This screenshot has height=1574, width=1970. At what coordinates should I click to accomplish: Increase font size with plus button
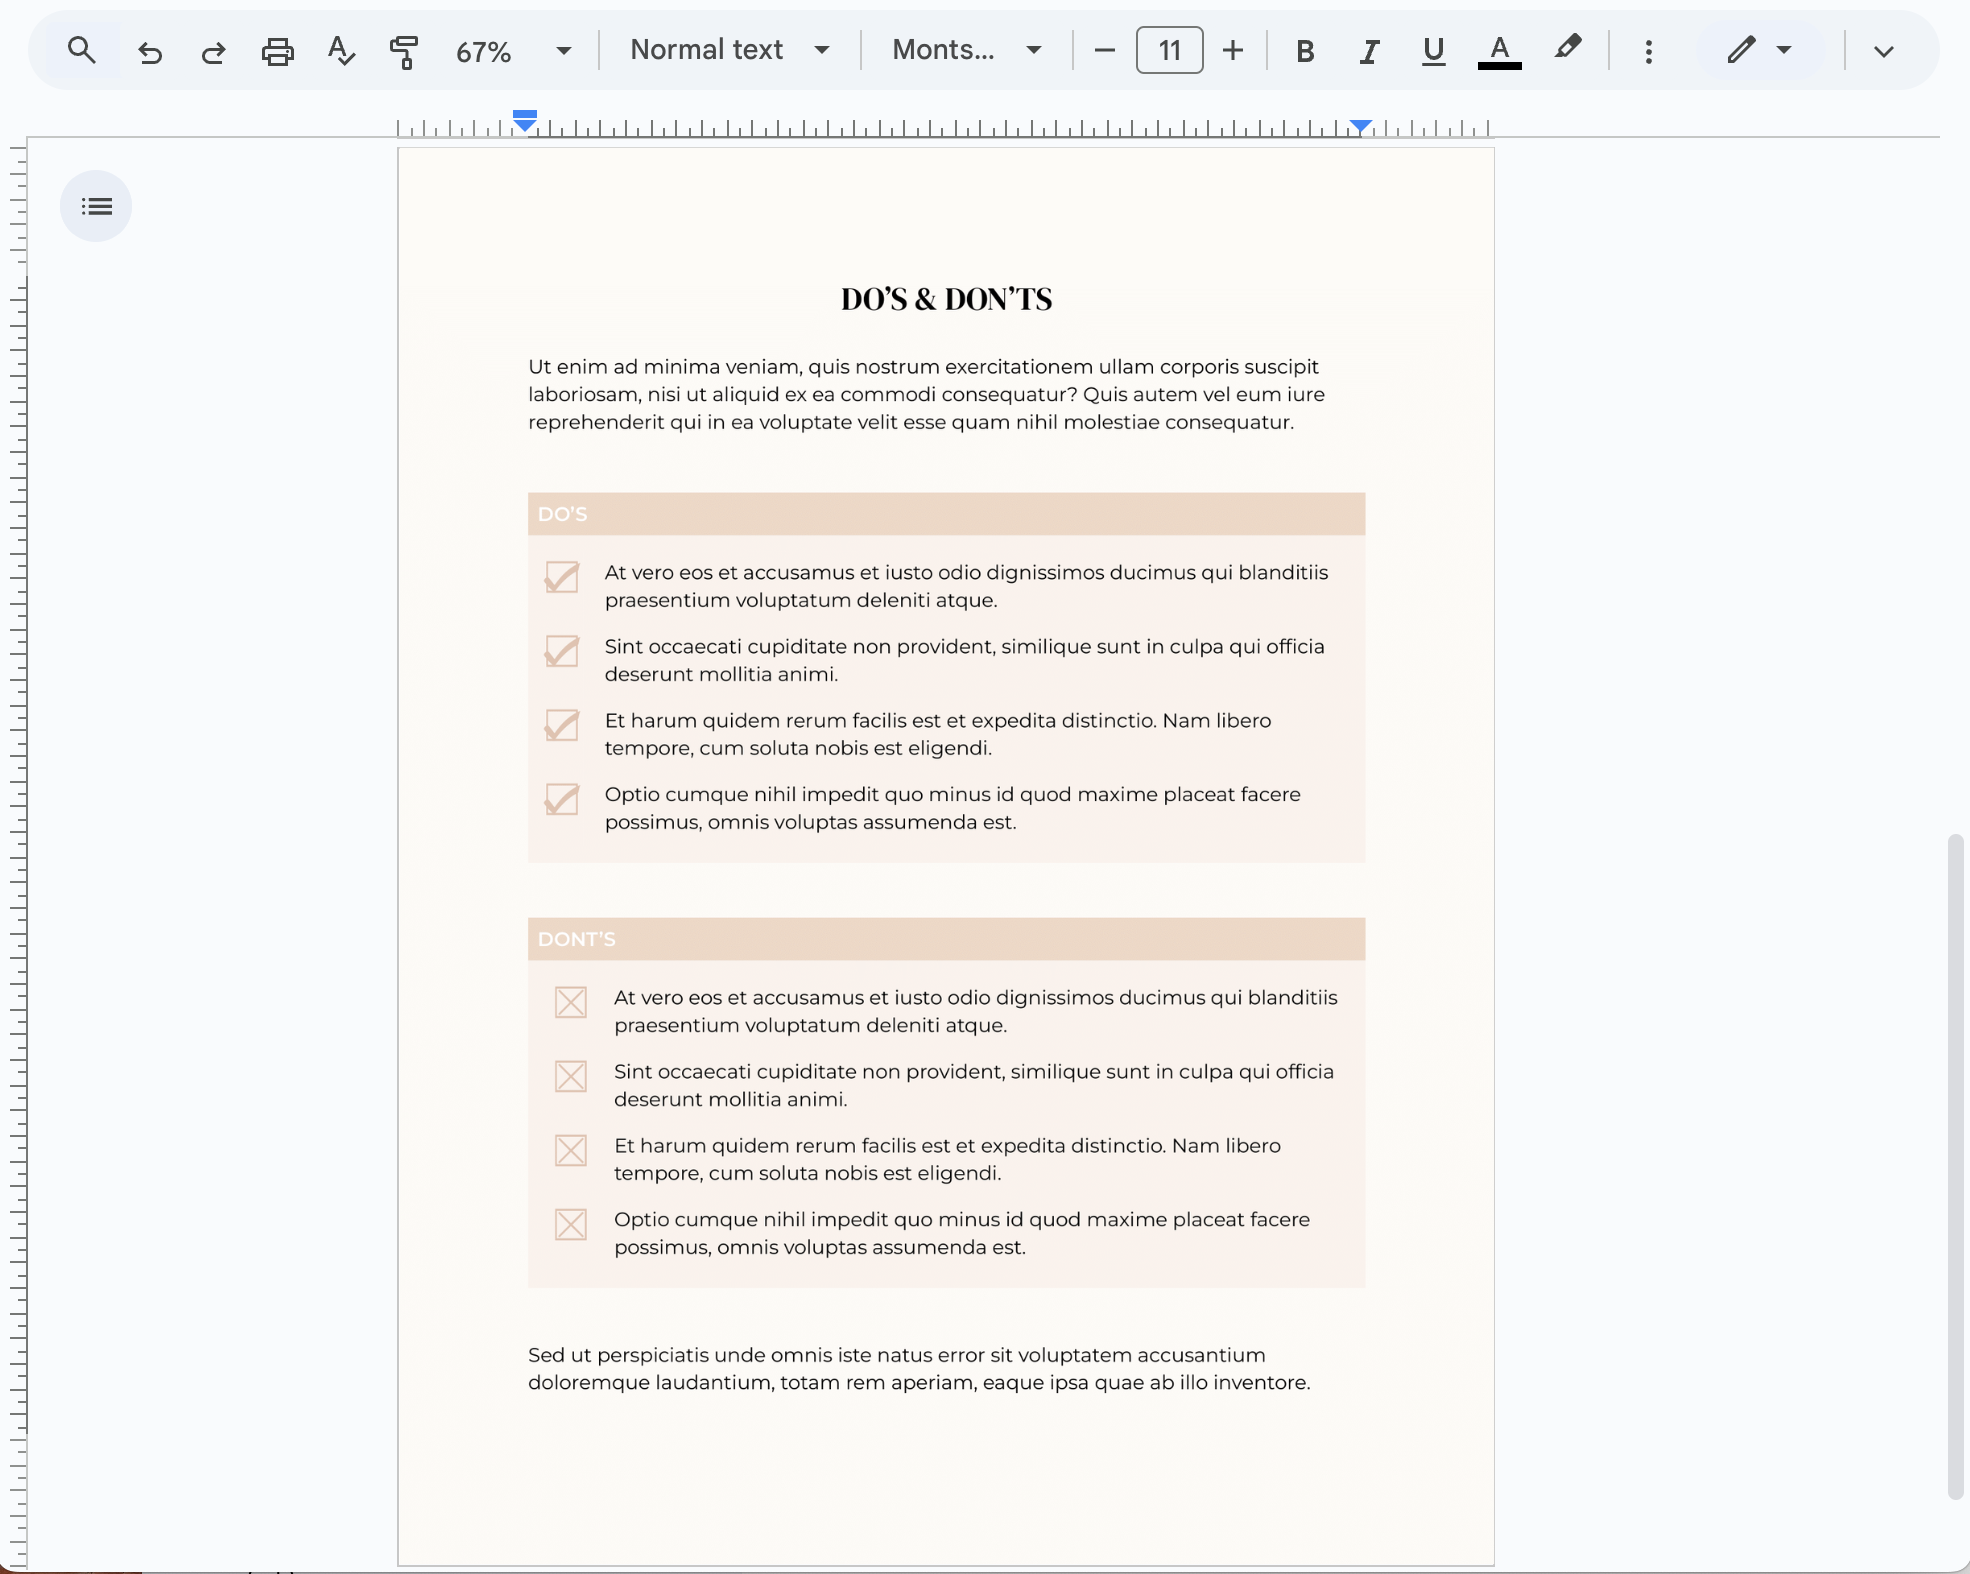point(1233,50)
